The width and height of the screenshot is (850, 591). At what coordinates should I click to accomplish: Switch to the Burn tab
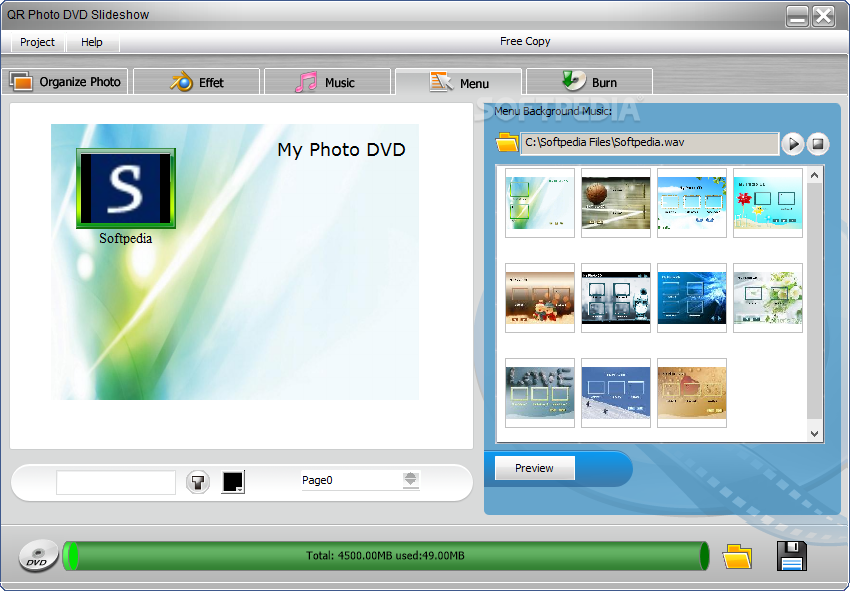[x=589, y=82]
